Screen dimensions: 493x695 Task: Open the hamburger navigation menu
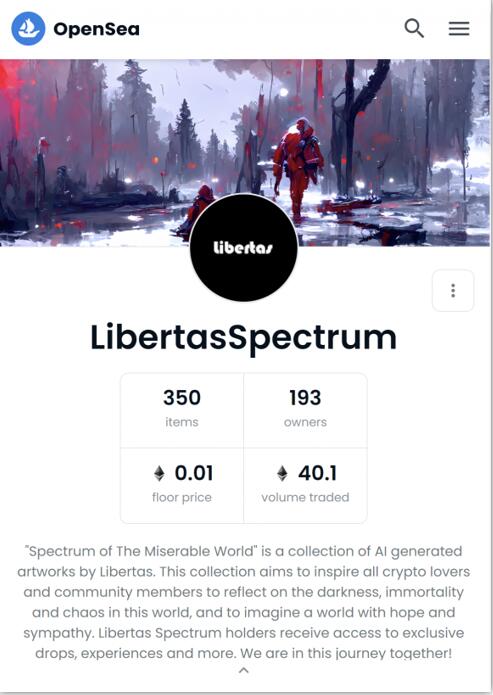click(459, 28)
